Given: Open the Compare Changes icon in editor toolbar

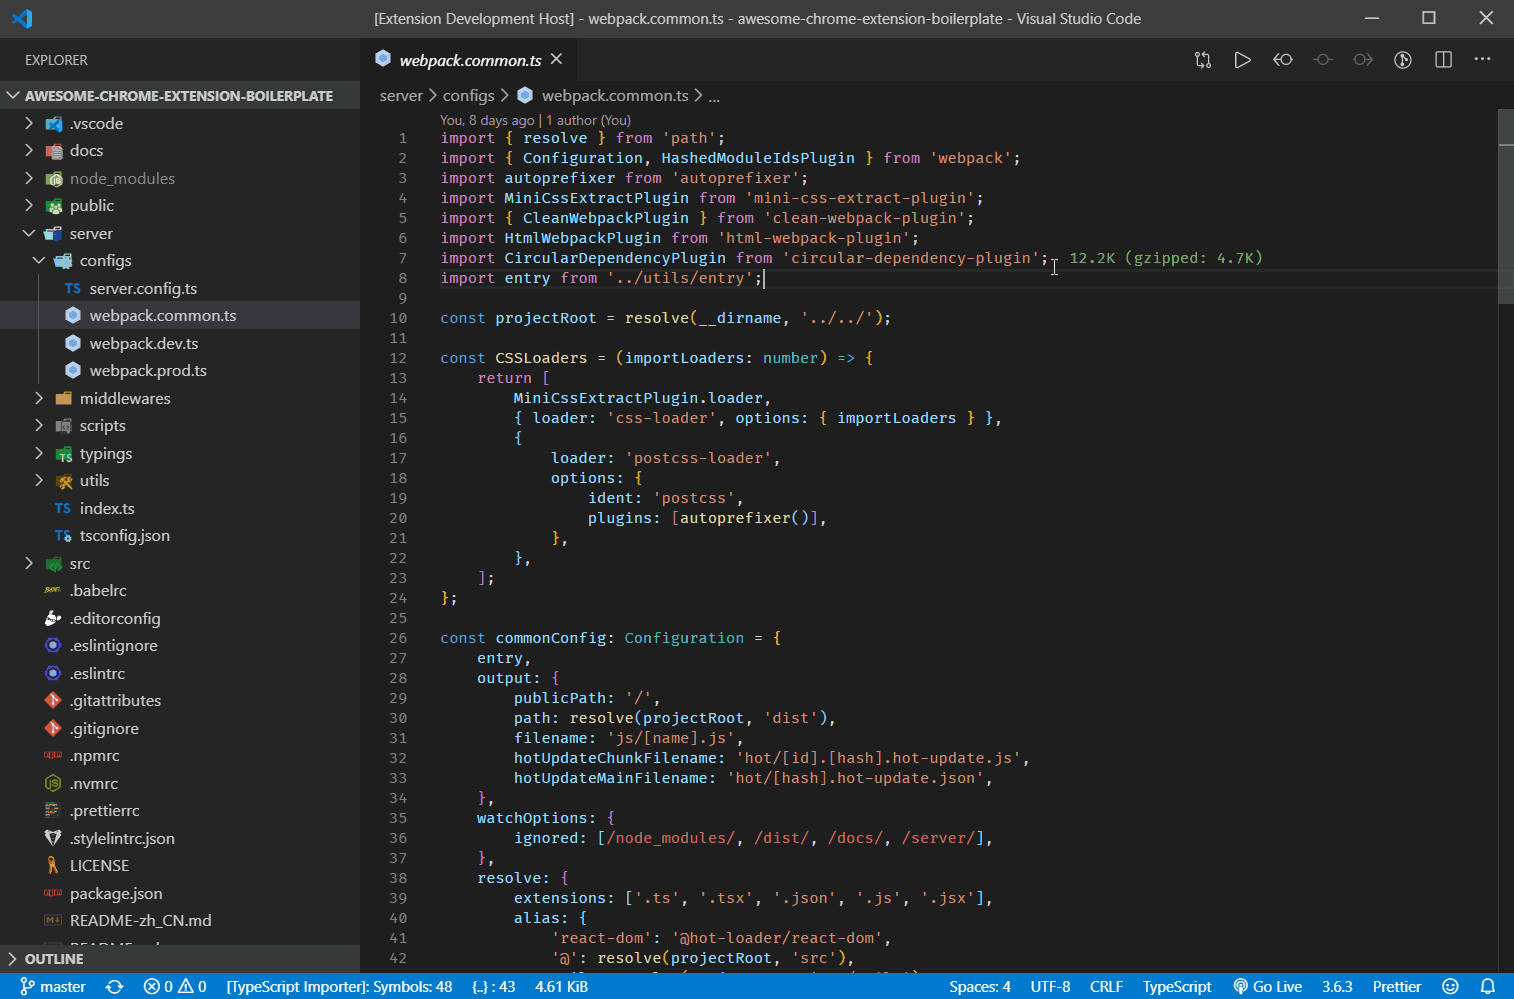Looking at the screenshot, I should [x=1203, y=60].
